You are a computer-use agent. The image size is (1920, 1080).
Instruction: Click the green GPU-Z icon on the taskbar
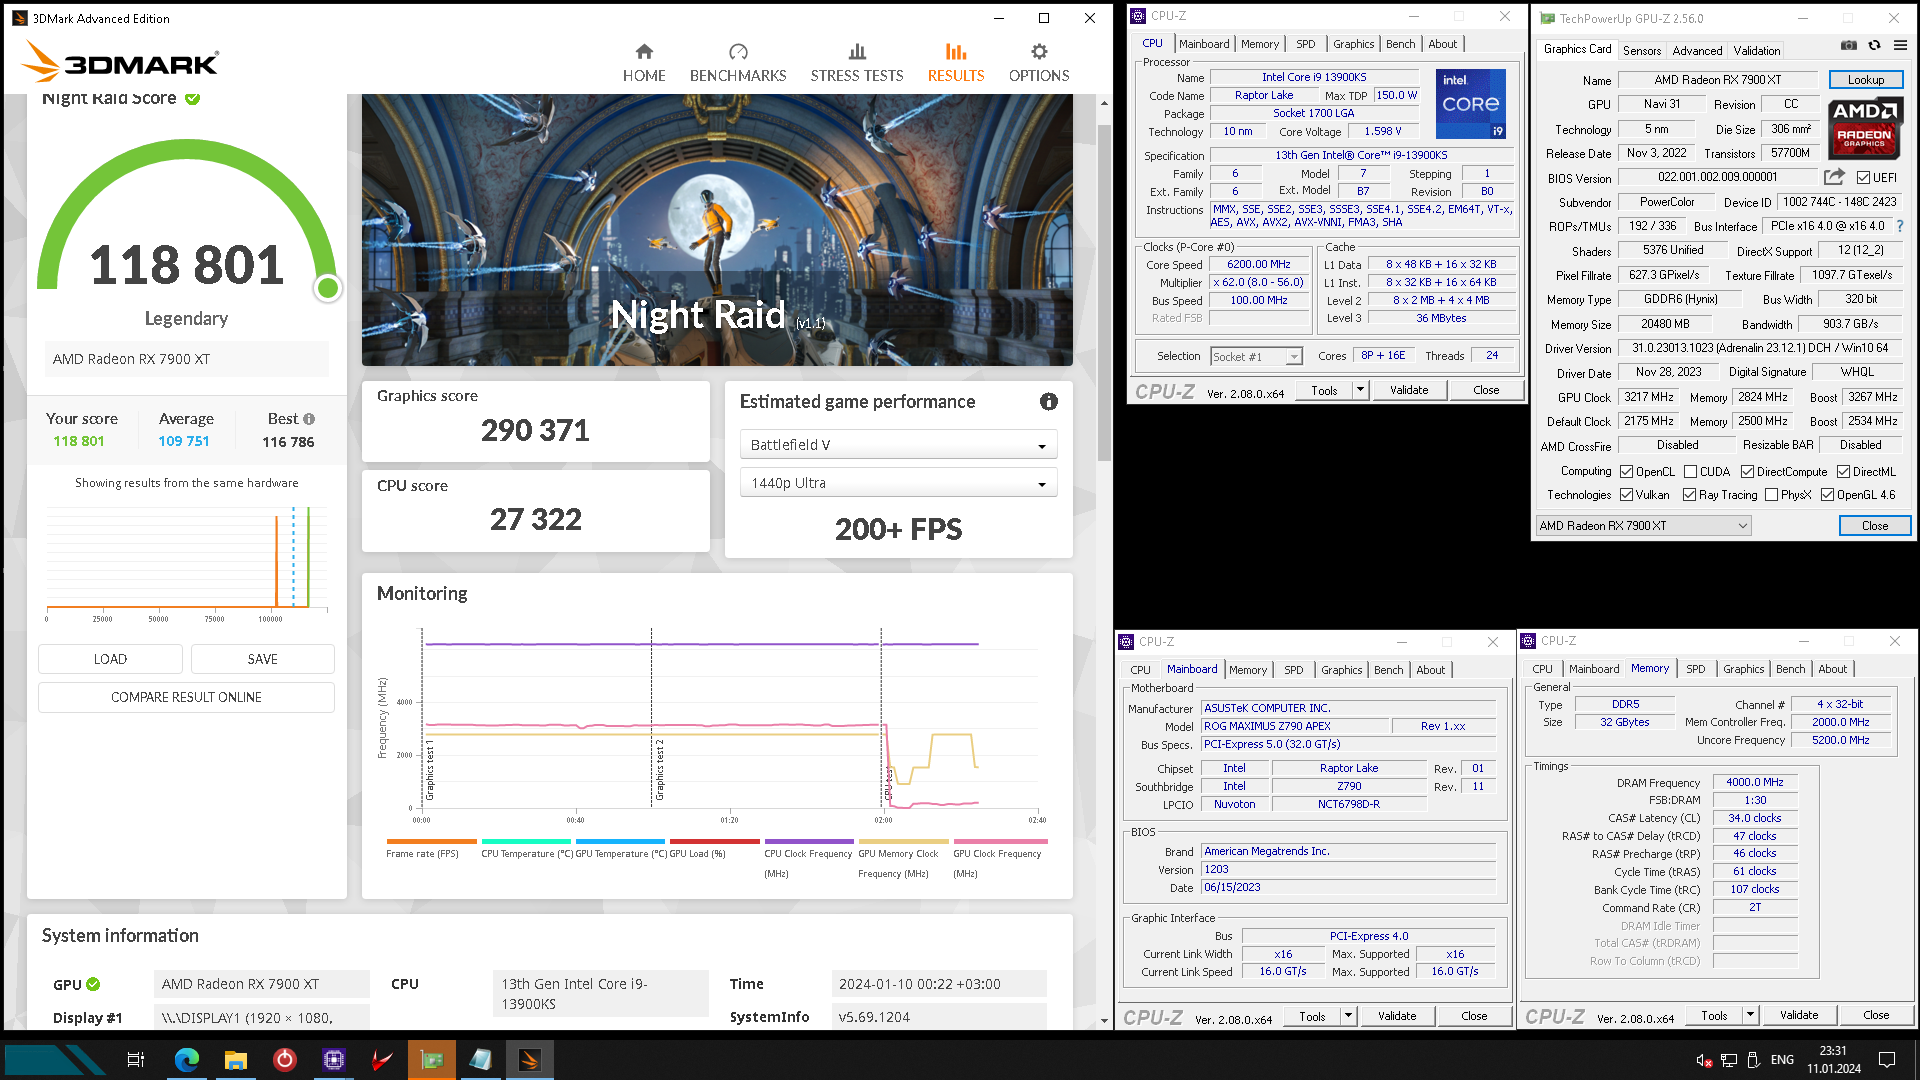point(432,1059)
